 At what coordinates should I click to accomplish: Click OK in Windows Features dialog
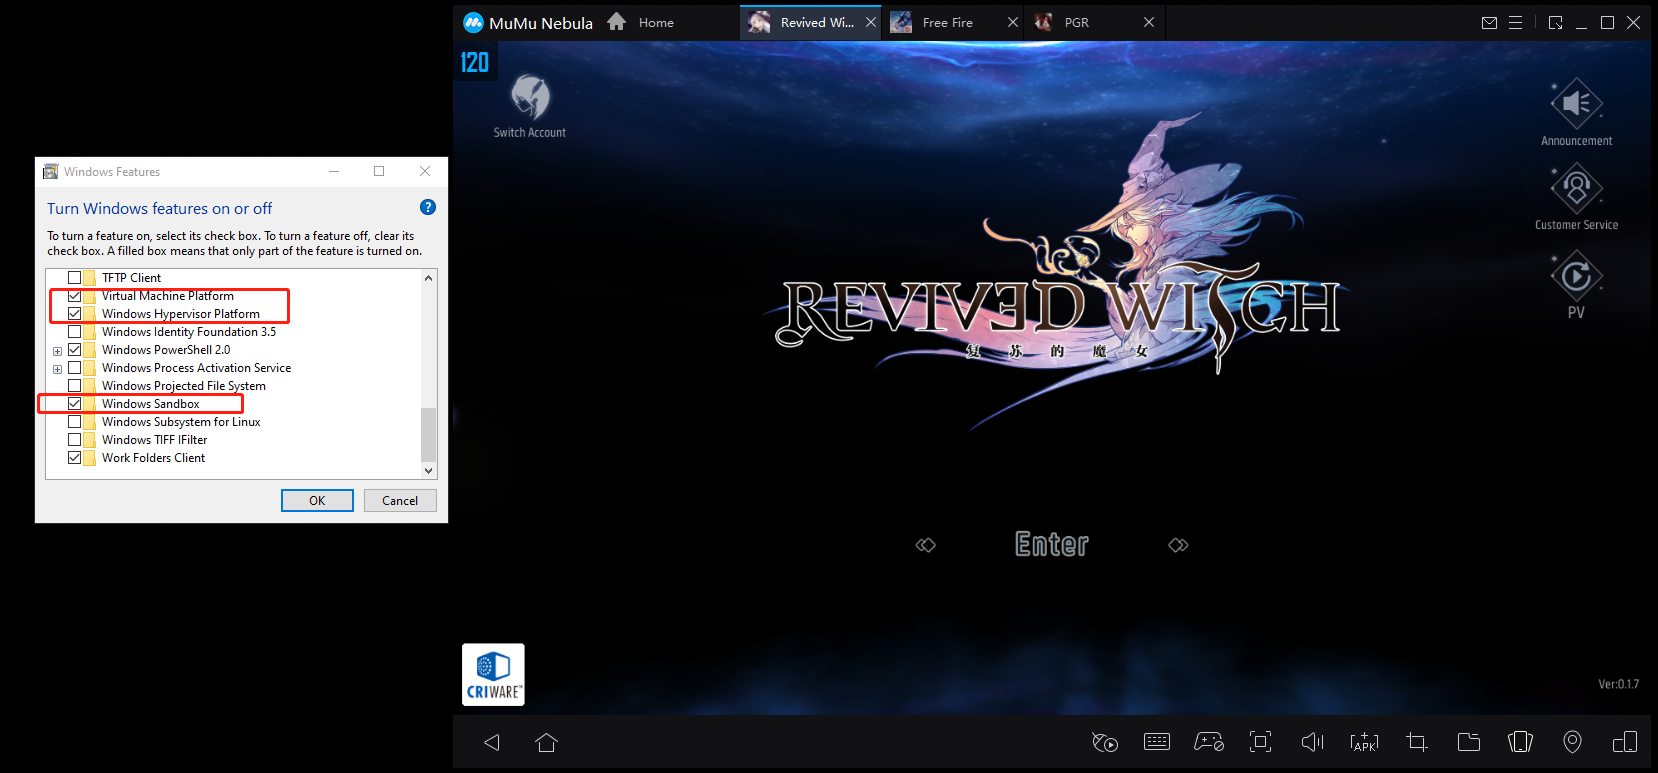pyautogui.click(x=317, y=501)
